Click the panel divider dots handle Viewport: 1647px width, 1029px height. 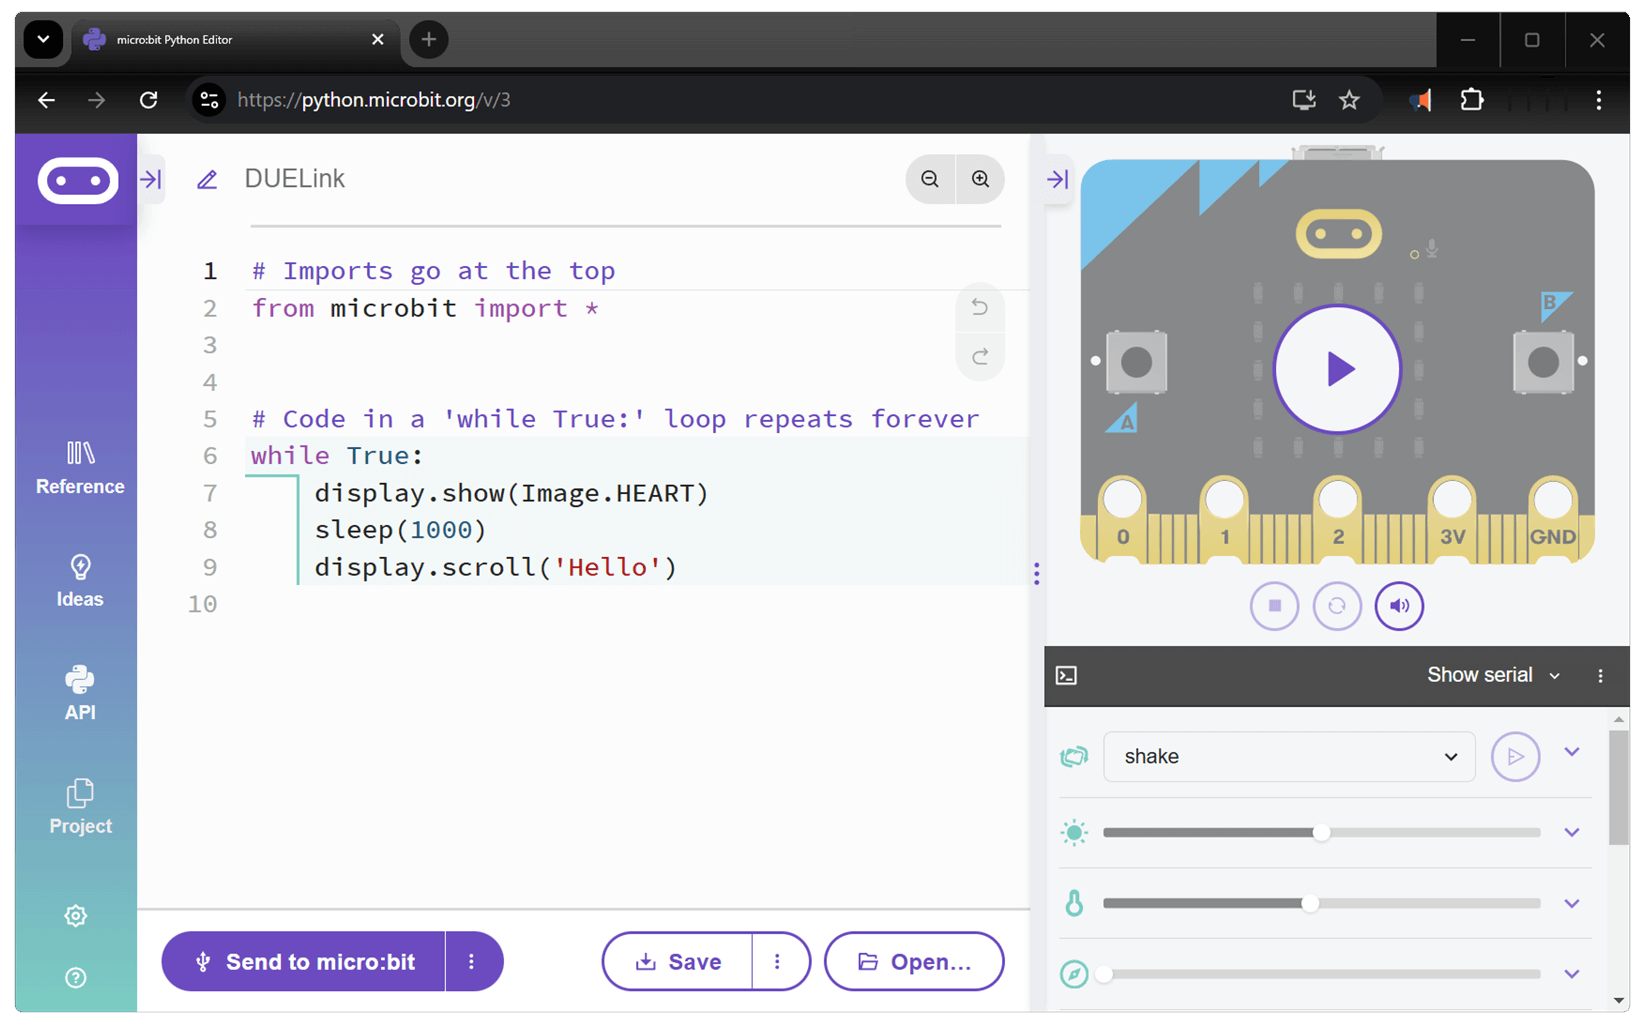(x=1037, y=573)
